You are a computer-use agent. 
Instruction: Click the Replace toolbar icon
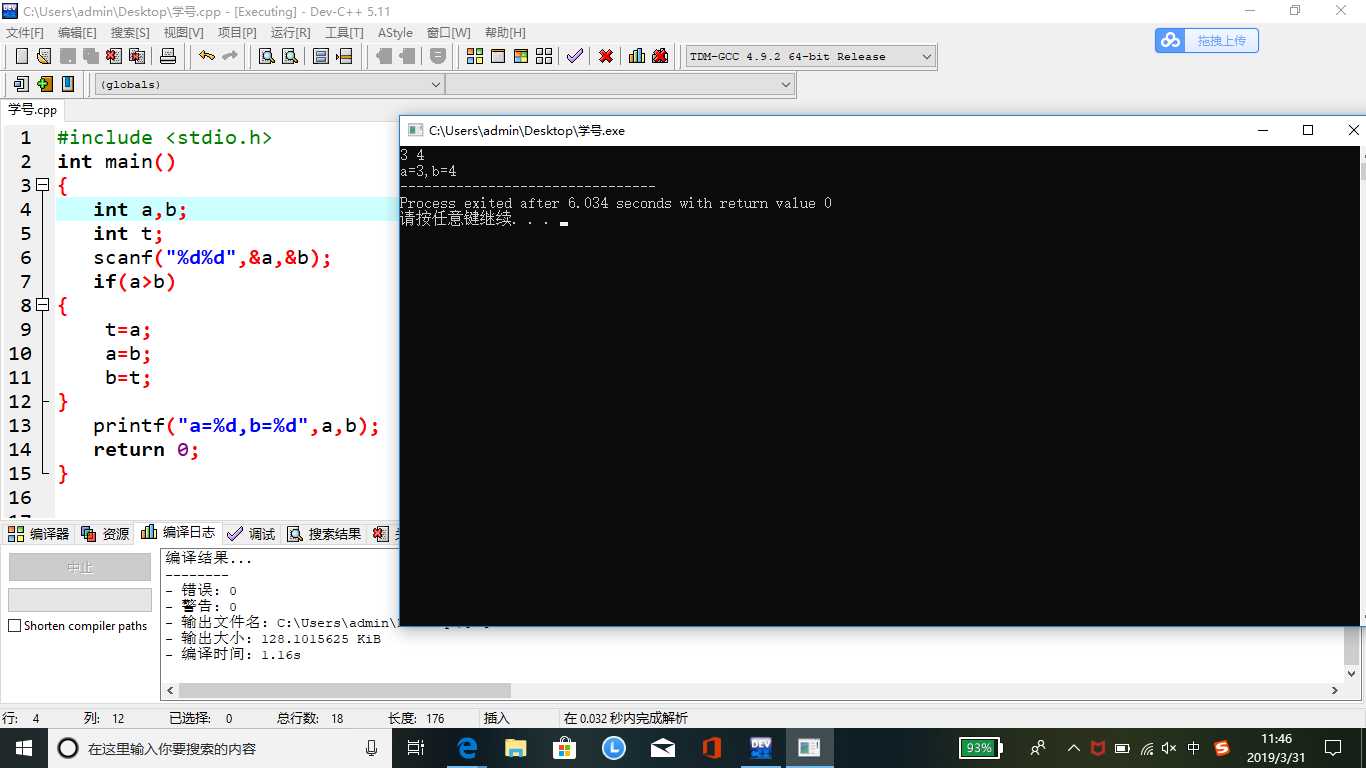click(x=290, y=56)
